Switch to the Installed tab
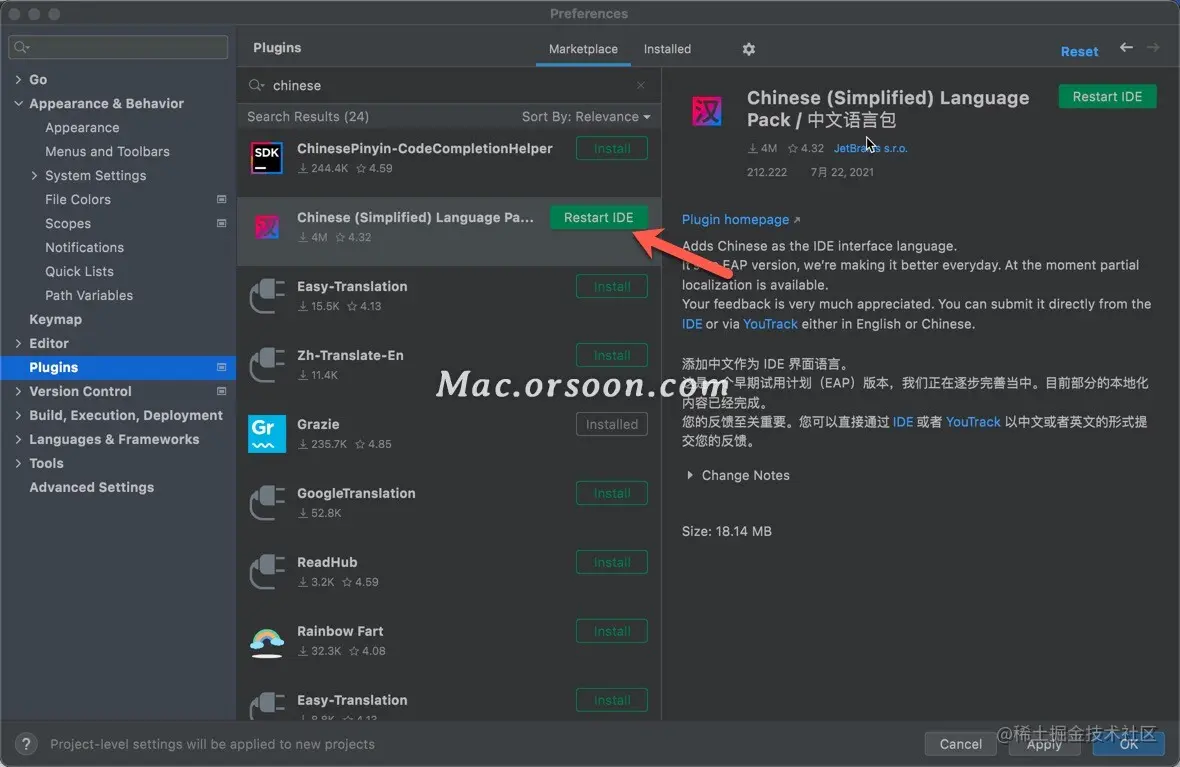 tap(667, 49)
